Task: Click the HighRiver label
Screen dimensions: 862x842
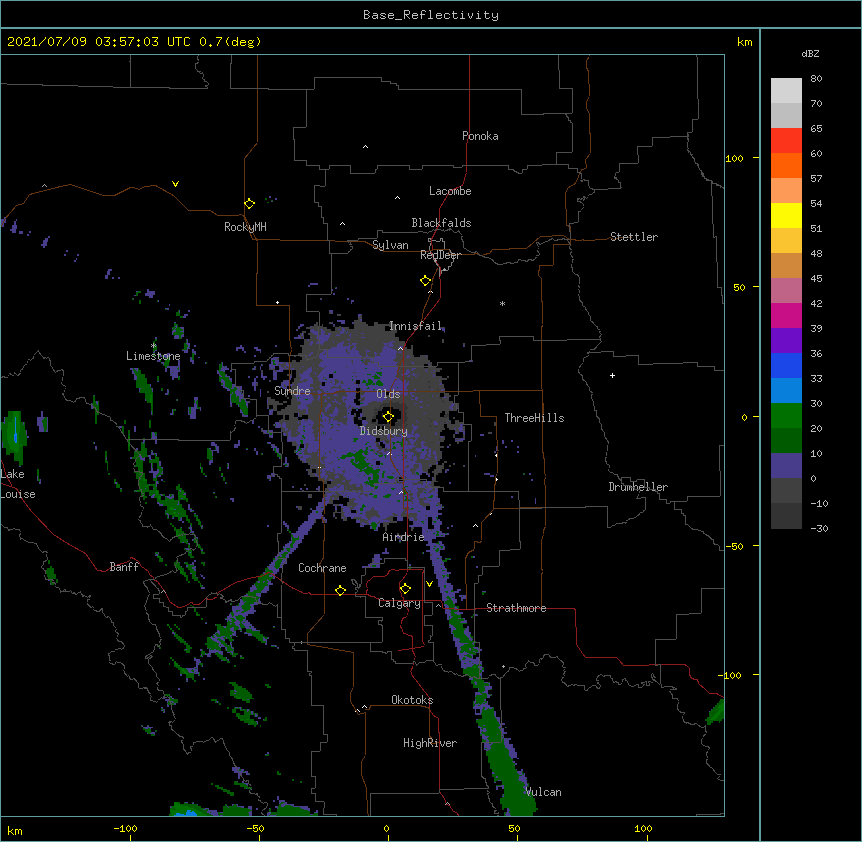Action: tap(430, 743)
